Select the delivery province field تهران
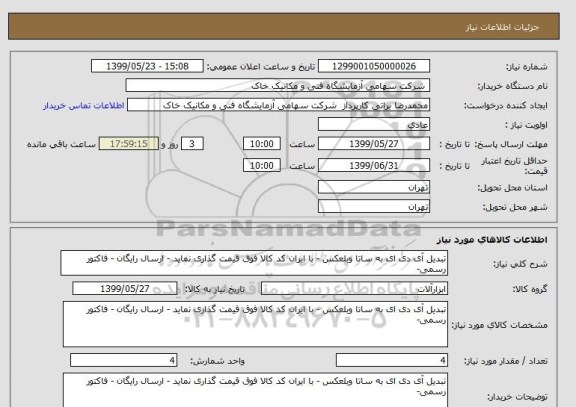 (x=374, y=187)
